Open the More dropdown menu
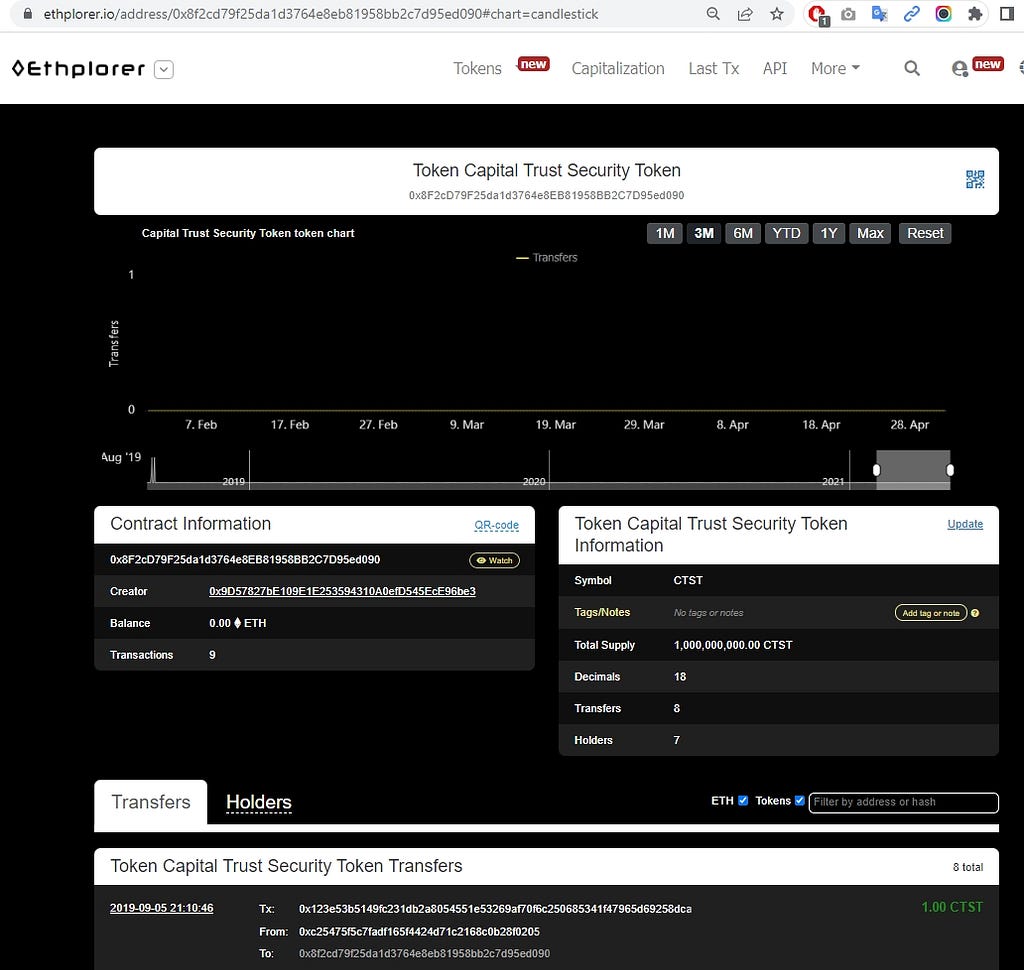 (835, 69)
